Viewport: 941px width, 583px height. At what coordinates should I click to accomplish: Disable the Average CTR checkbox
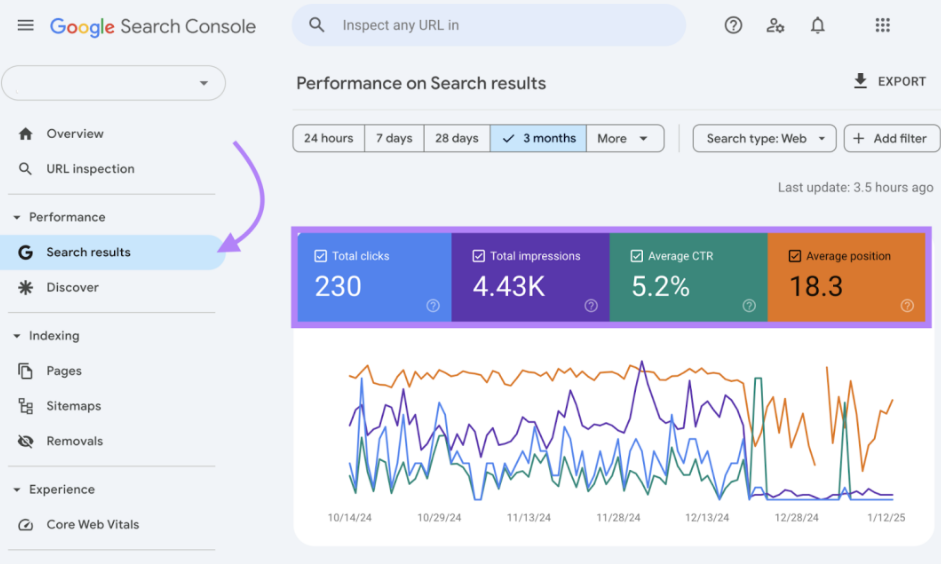tap(637, 256)
